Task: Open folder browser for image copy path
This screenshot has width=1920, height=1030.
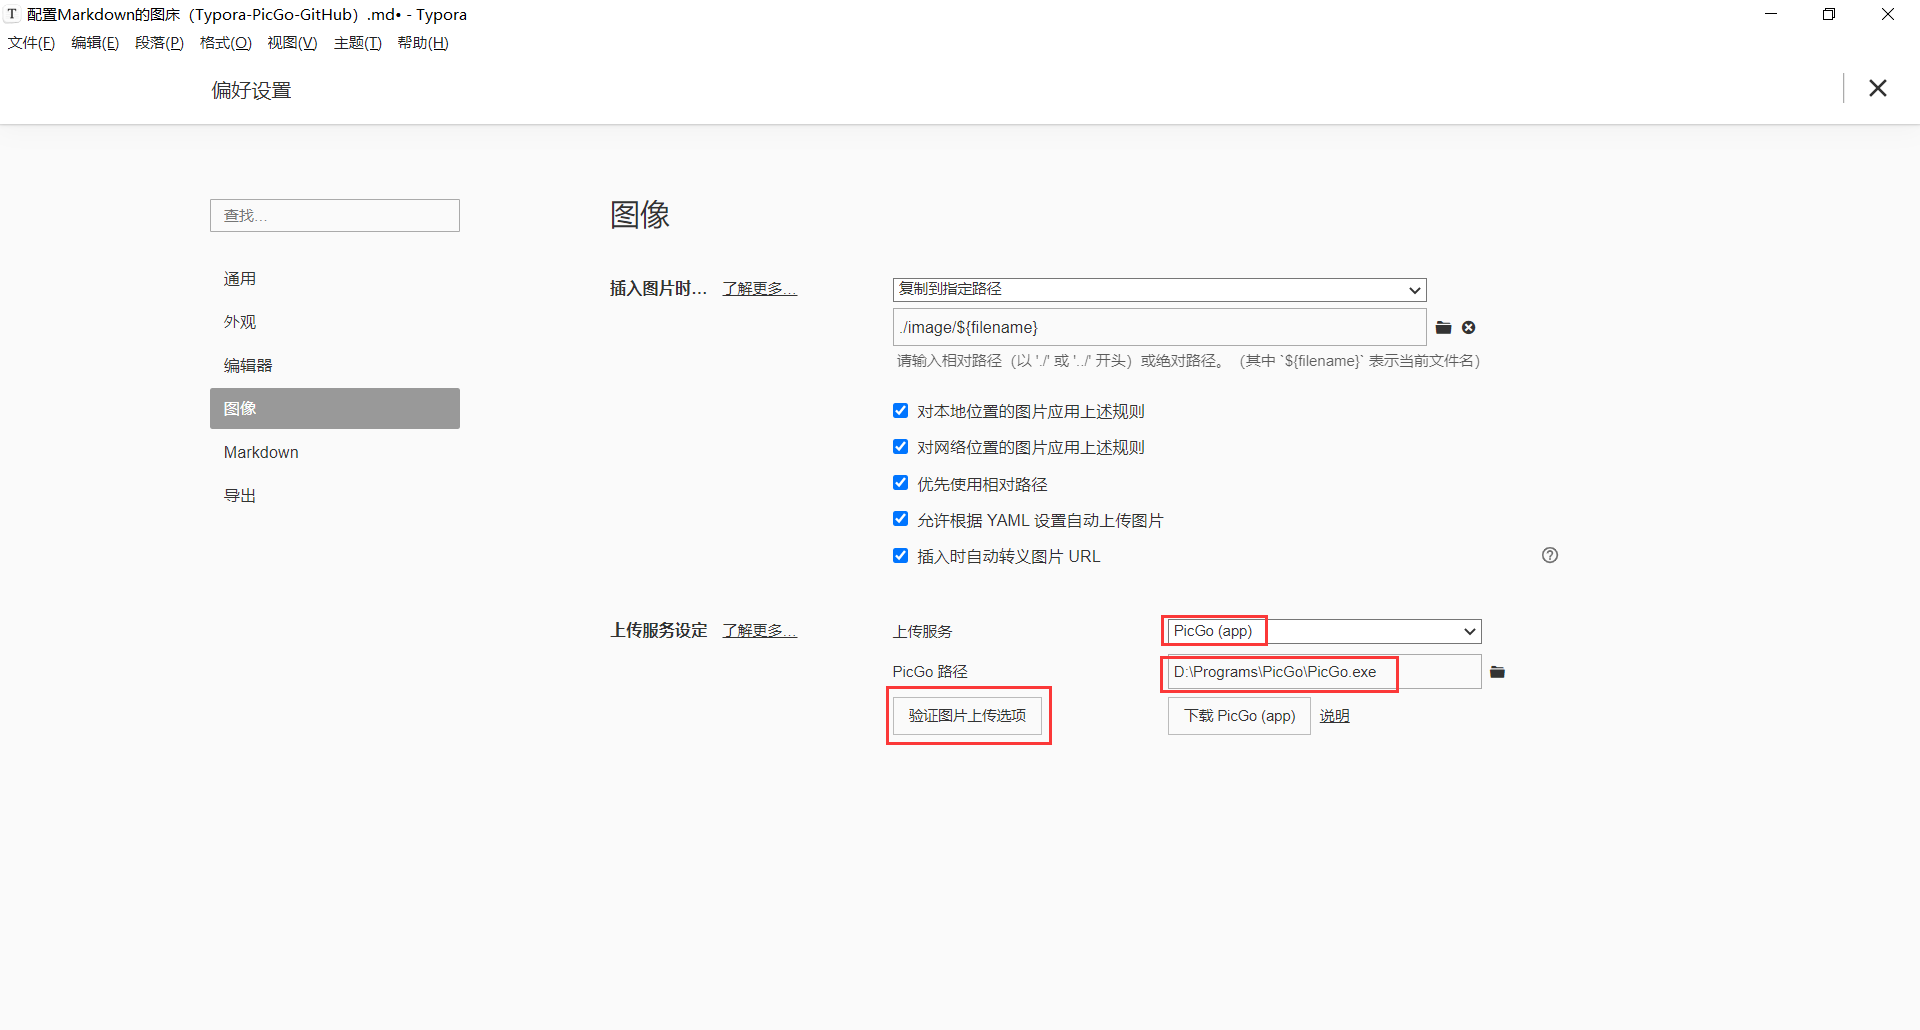Action: 1443,328
